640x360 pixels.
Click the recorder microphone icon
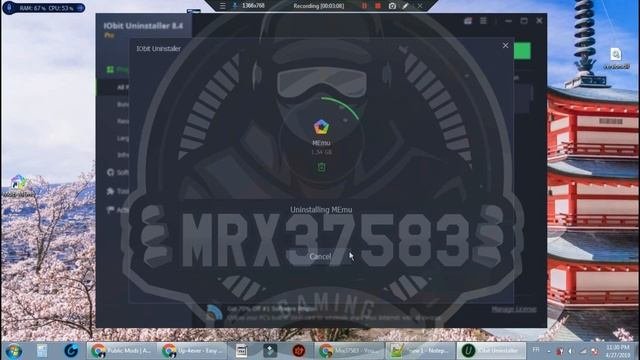235,6
